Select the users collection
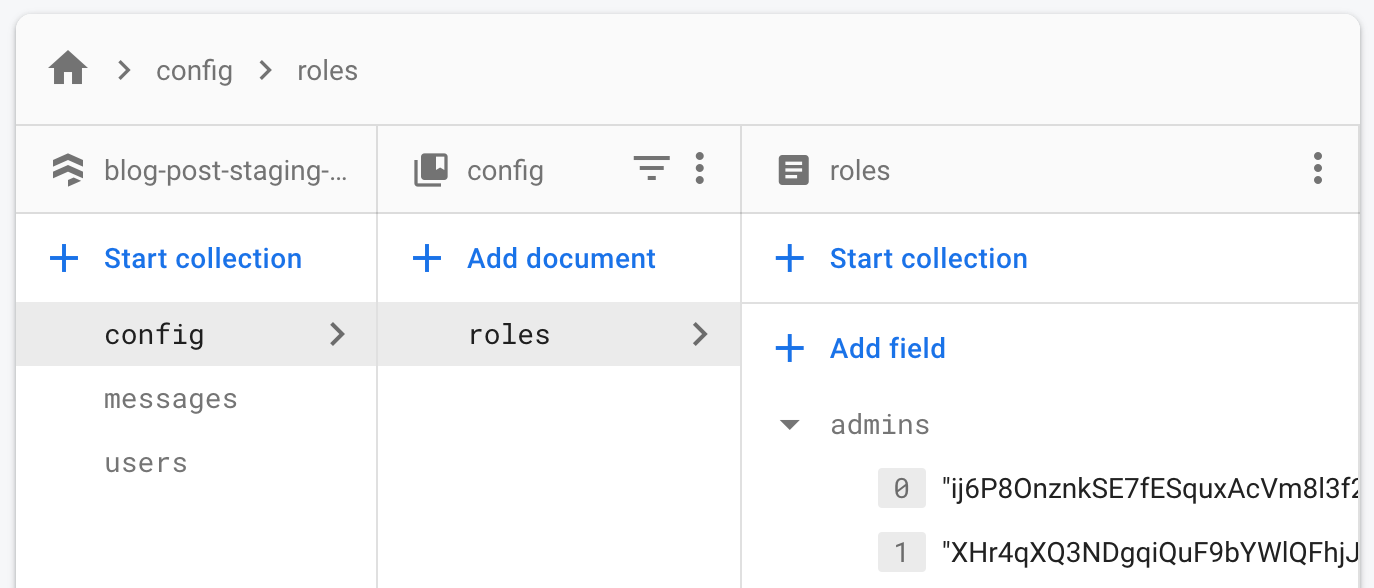The width and height of the screenshot is (1374, 588). click(146, 463)
